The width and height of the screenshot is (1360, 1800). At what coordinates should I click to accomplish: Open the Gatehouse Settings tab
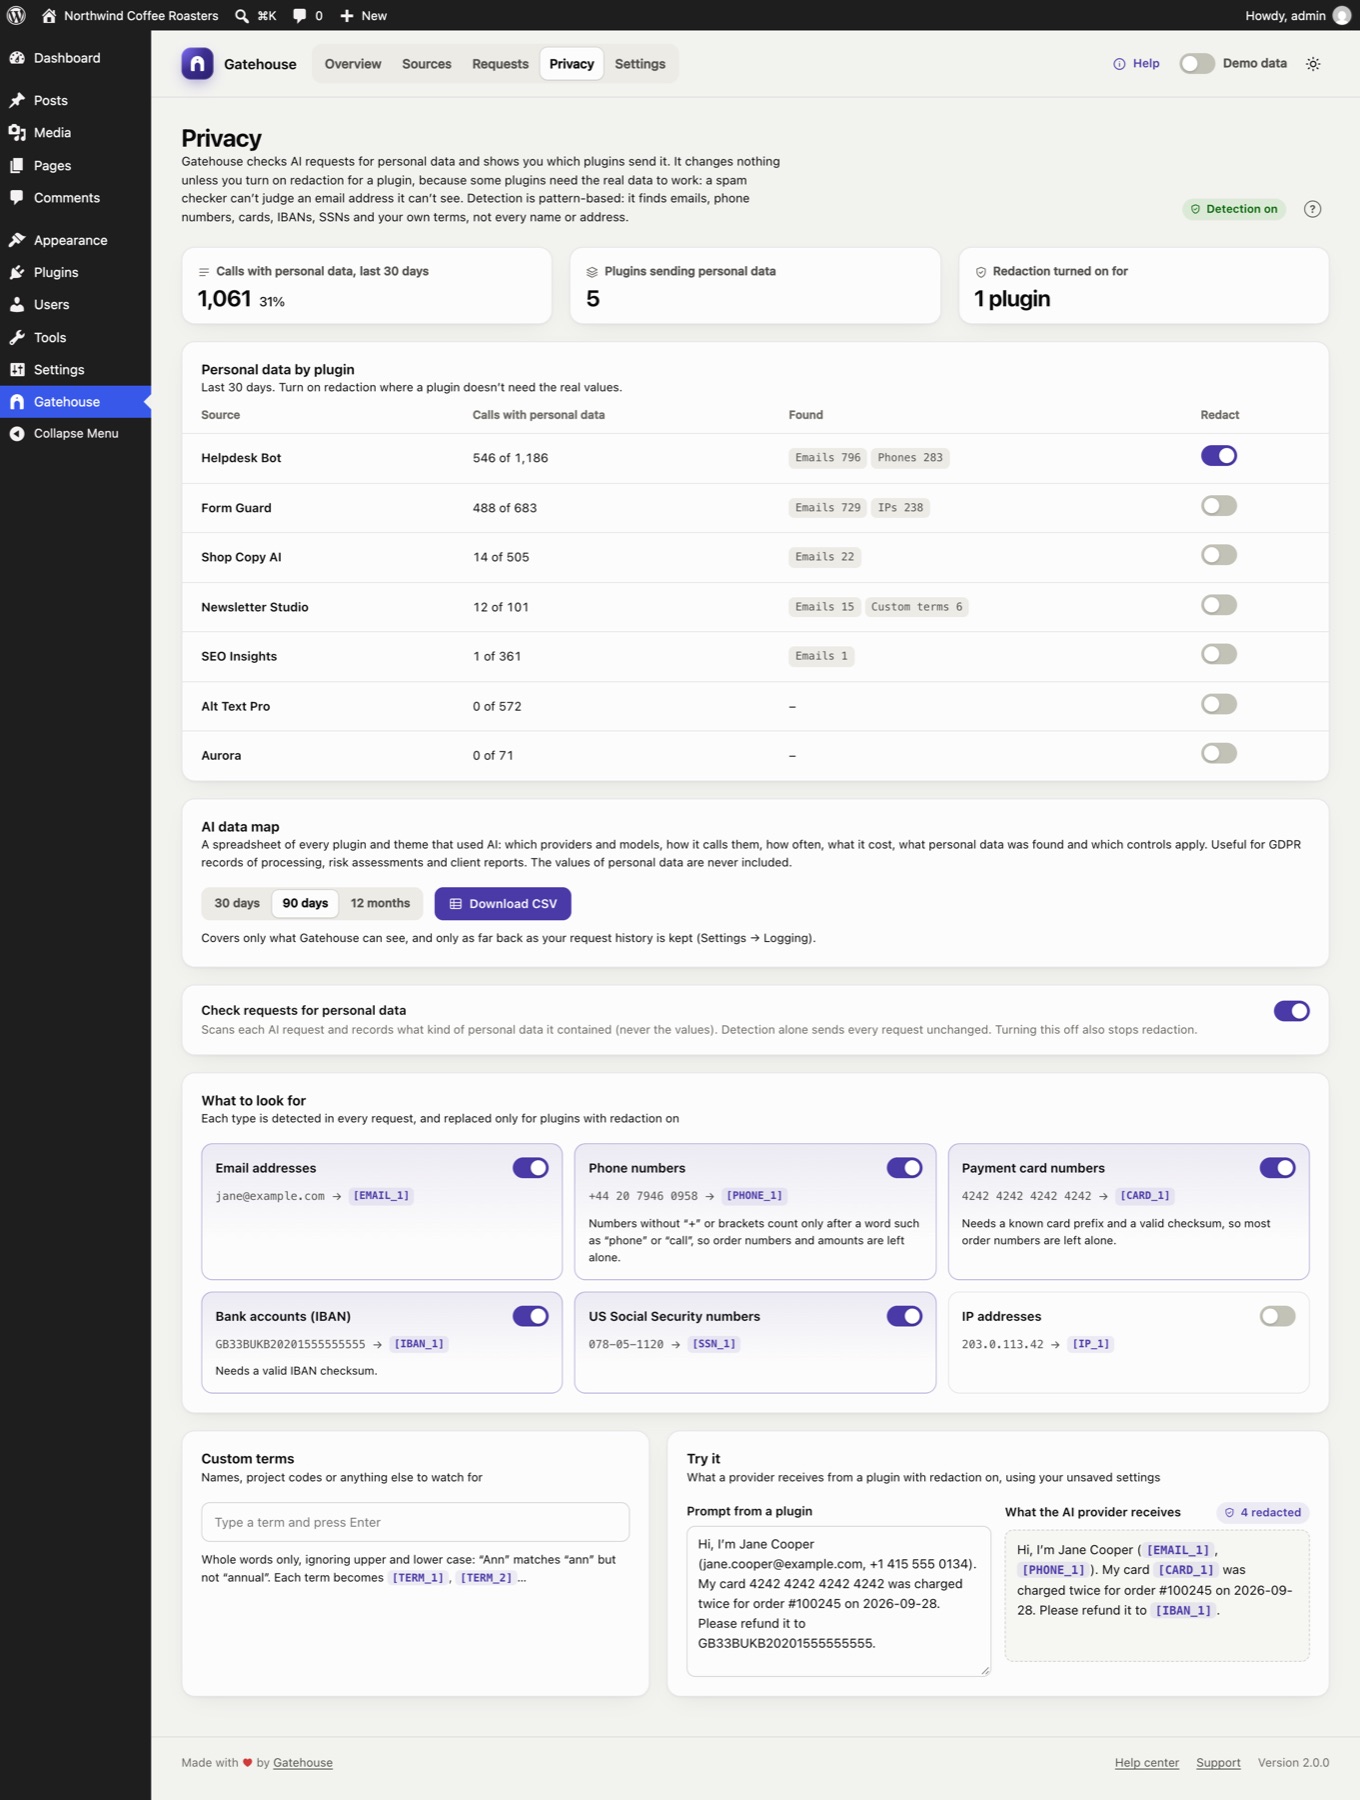[x=640, y=64]
